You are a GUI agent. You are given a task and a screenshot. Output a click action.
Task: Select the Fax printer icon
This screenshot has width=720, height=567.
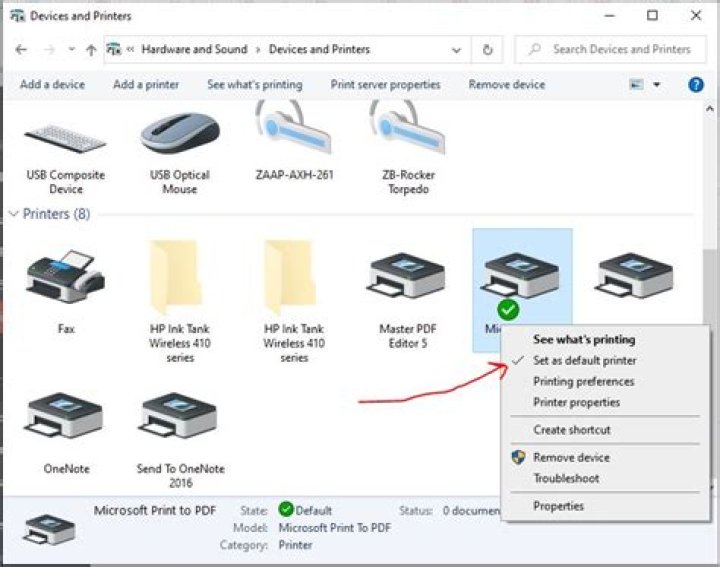coord(66,276)
